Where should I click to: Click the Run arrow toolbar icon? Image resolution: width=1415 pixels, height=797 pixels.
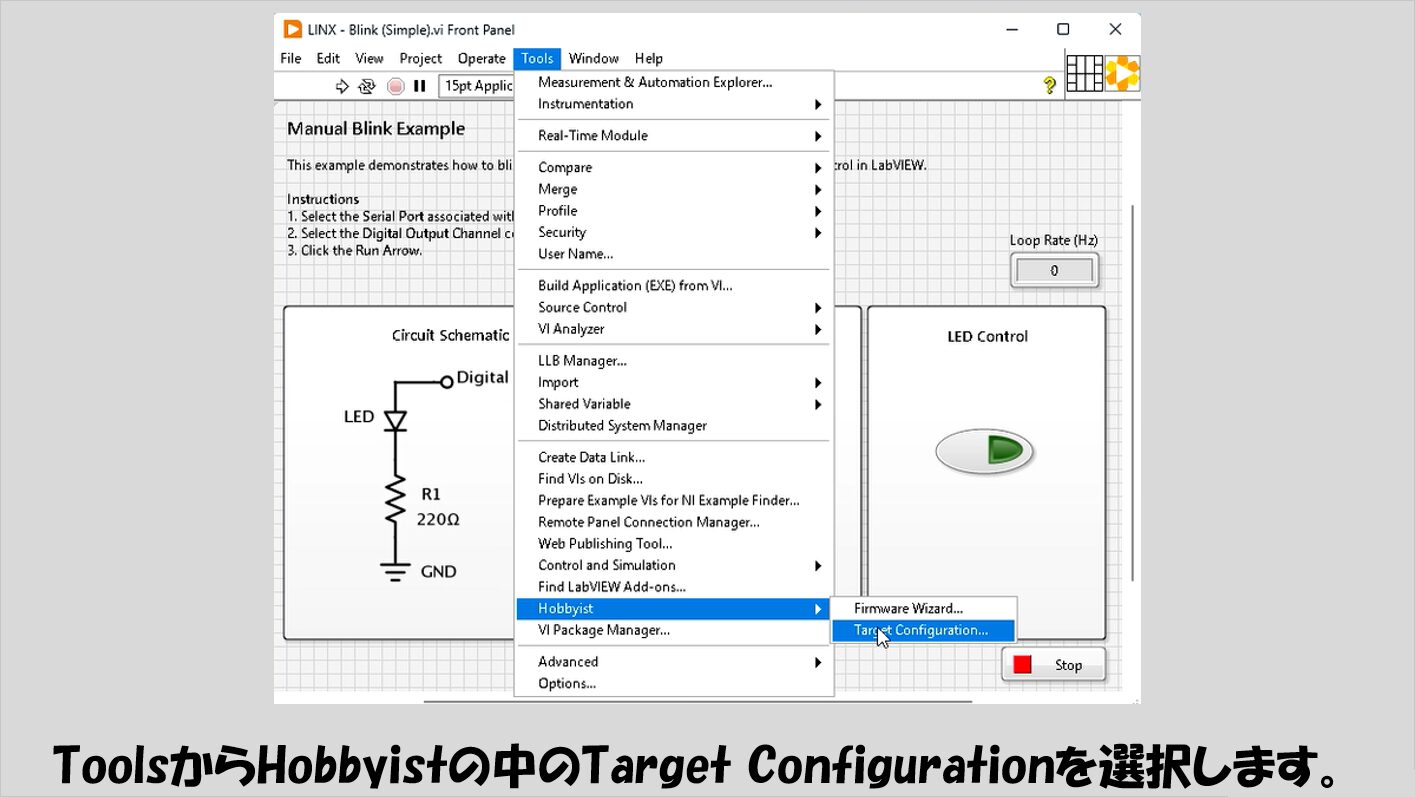pos(342,86)
